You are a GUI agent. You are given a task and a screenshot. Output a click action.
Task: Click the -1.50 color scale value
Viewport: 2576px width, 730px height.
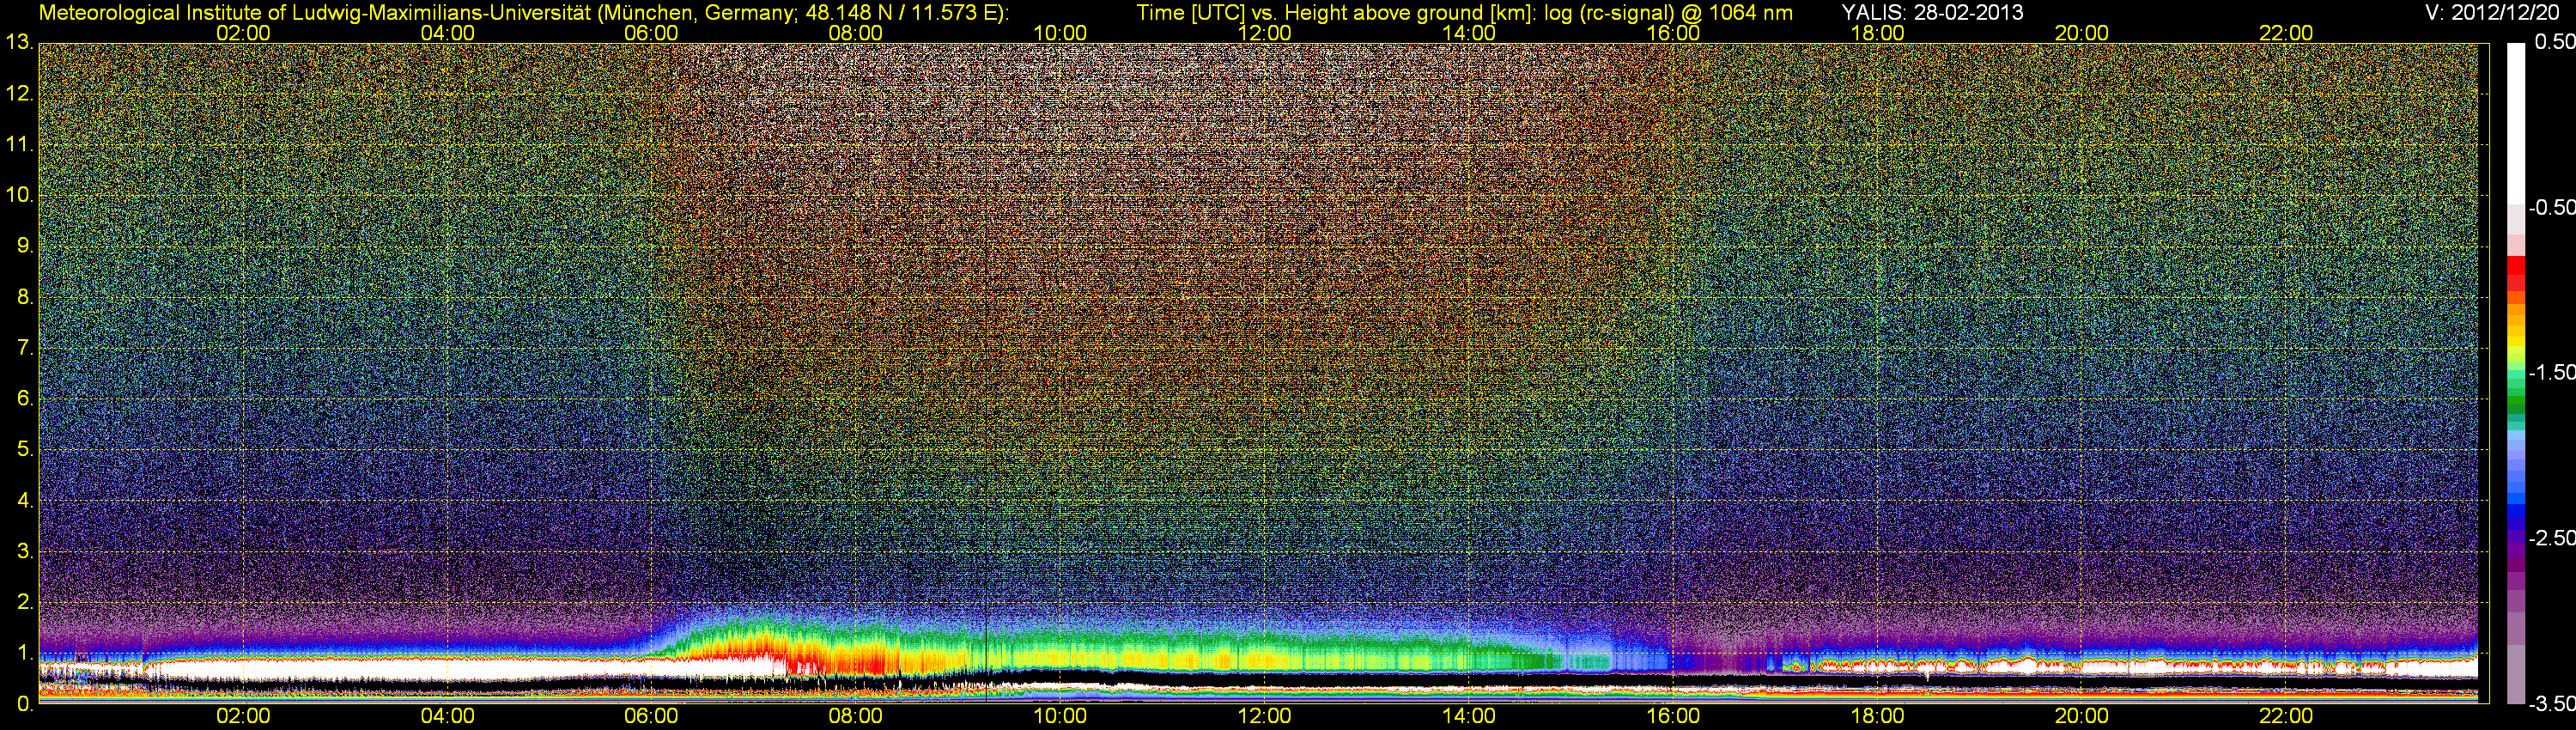coord(2551,372)
